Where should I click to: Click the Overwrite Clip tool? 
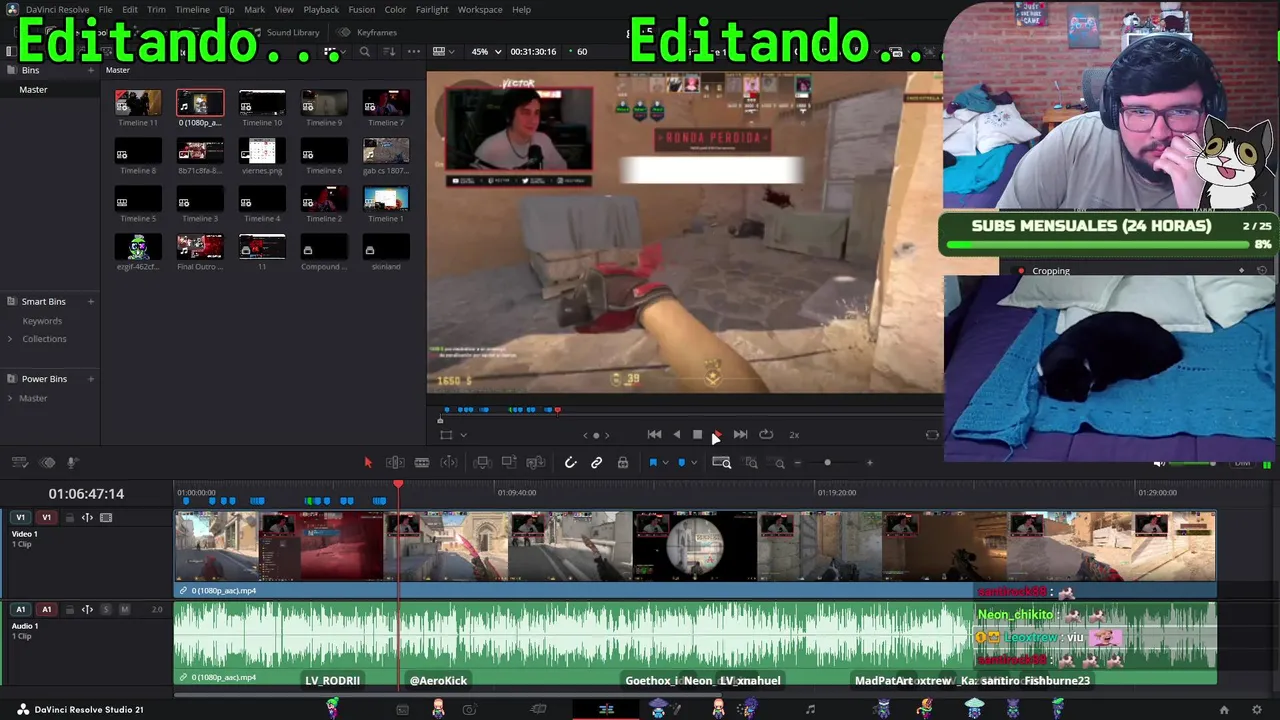[x=509, y=462]
